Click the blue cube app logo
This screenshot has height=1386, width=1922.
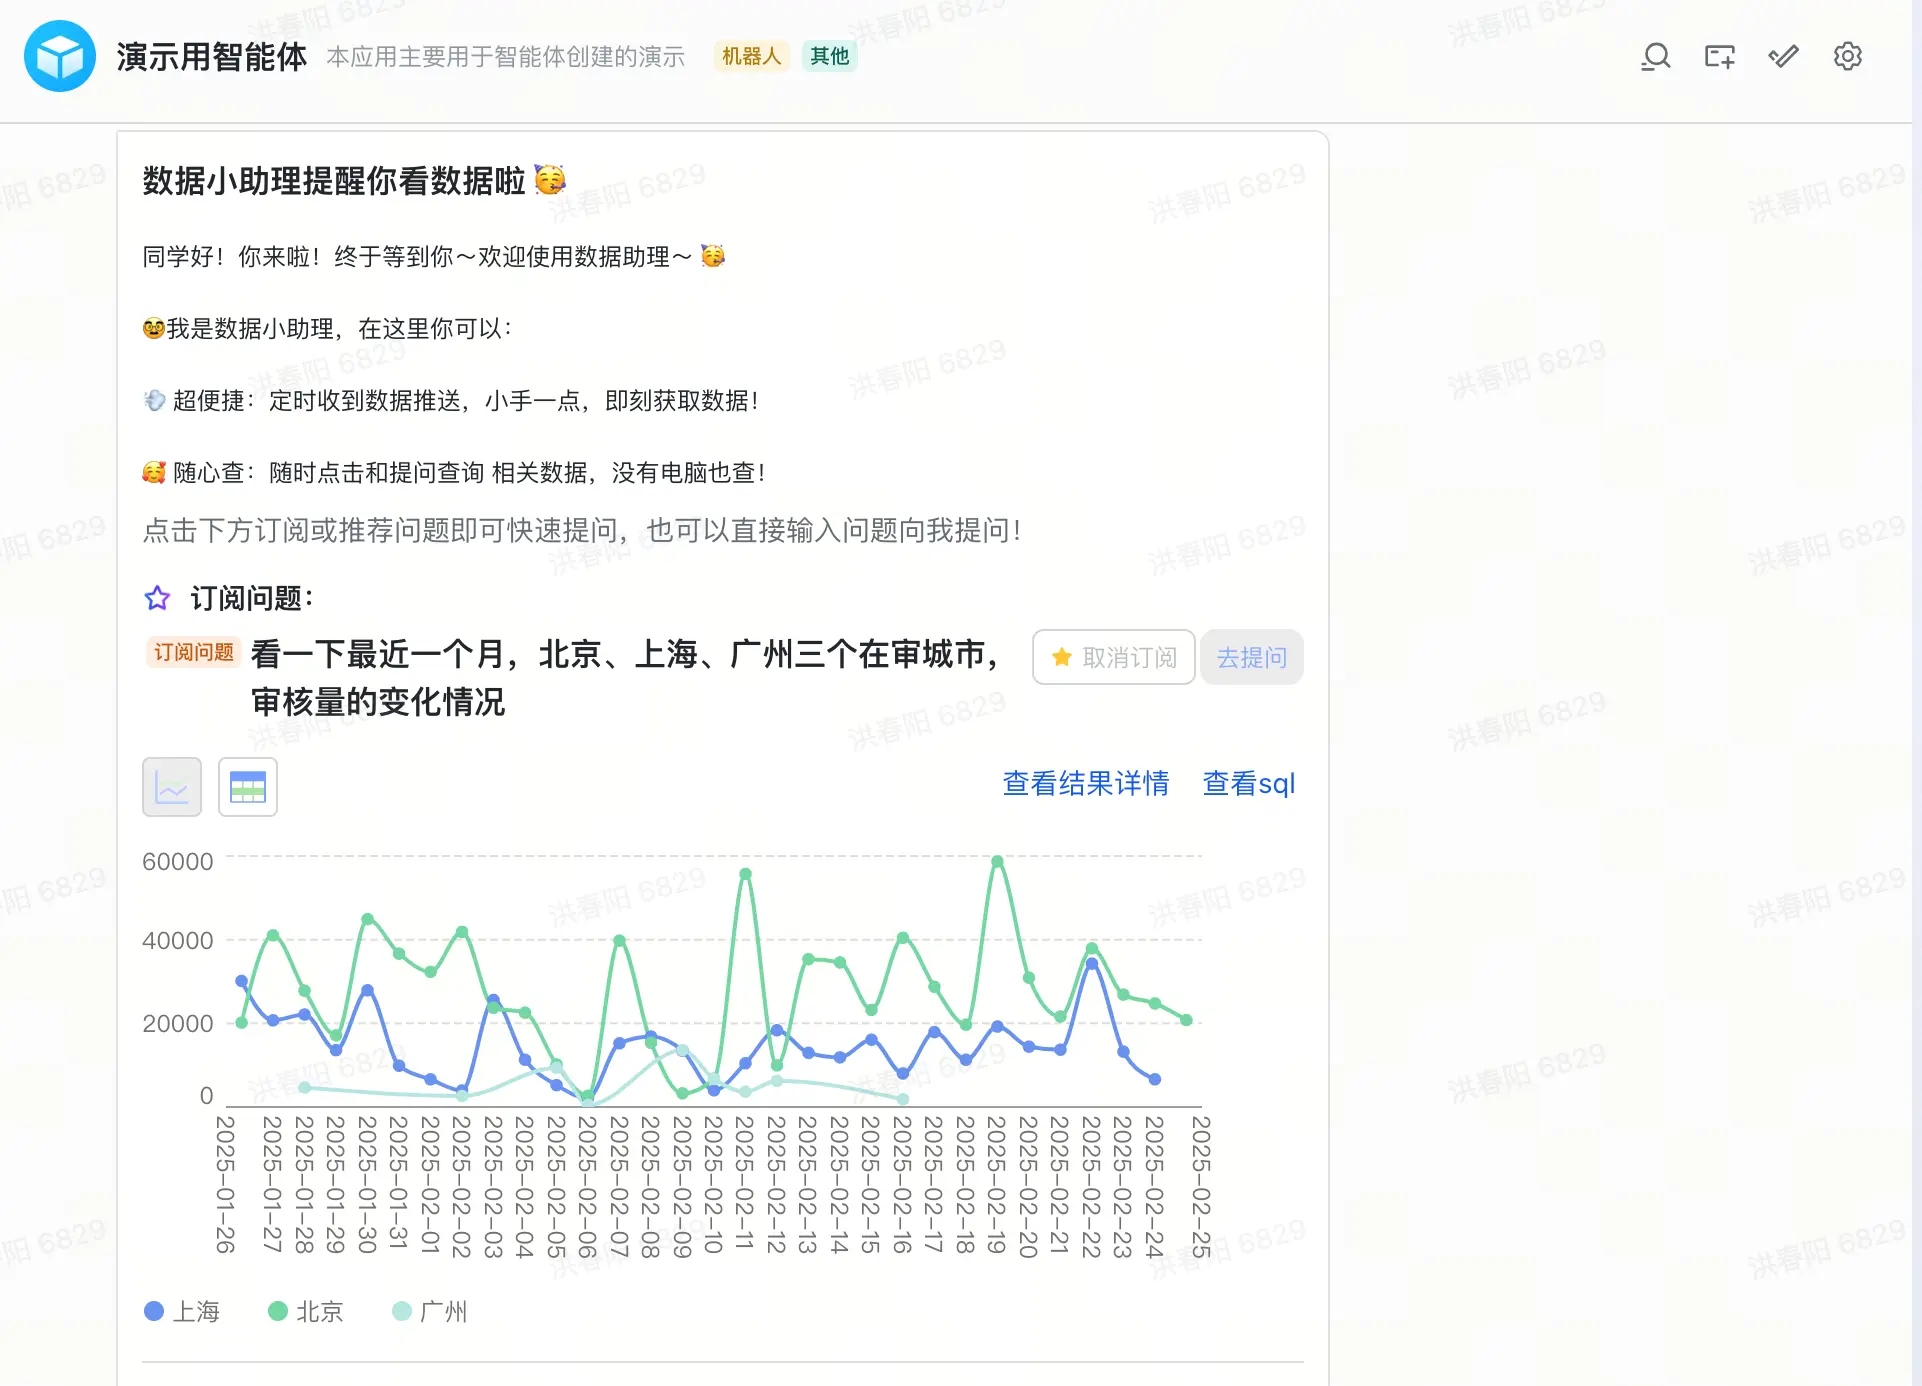pyautogui.click(x=60, y=56)
